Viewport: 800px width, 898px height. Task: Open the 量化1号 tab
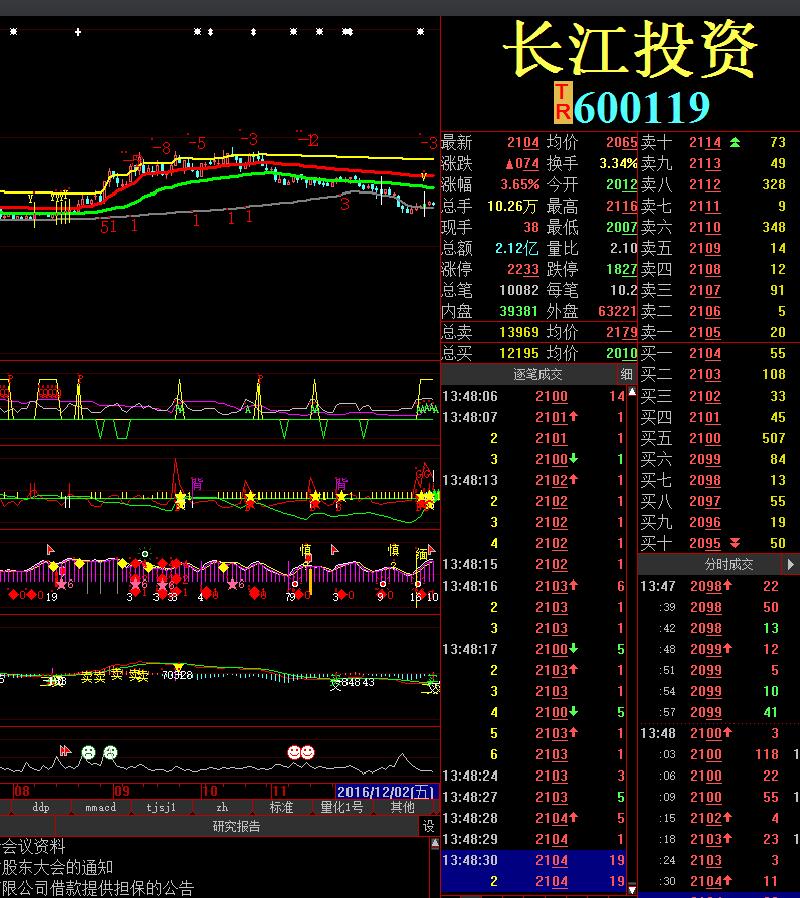341,807
